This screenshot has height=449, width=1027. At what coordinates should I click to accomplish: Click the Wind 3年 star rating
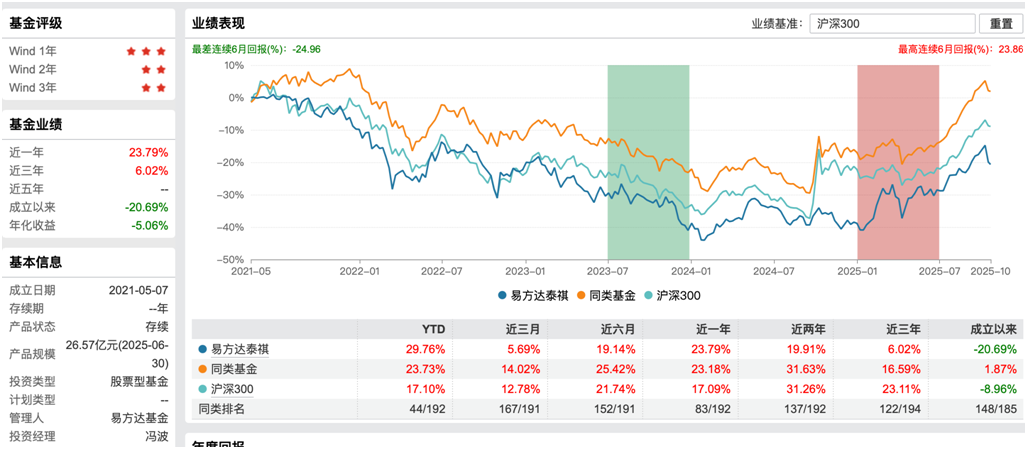[153, 88]
